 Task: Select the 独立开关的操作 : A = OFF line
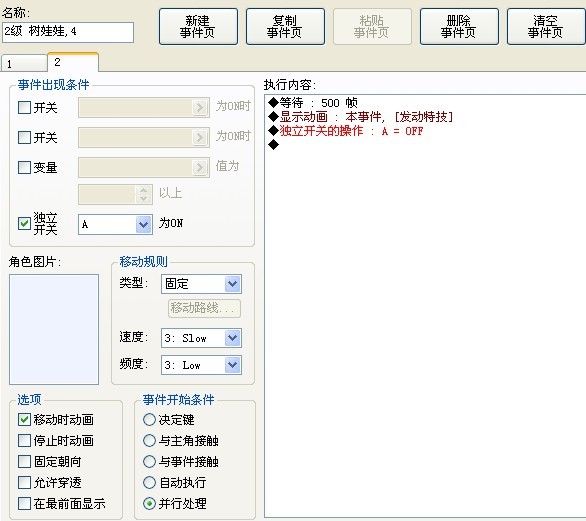346,131
